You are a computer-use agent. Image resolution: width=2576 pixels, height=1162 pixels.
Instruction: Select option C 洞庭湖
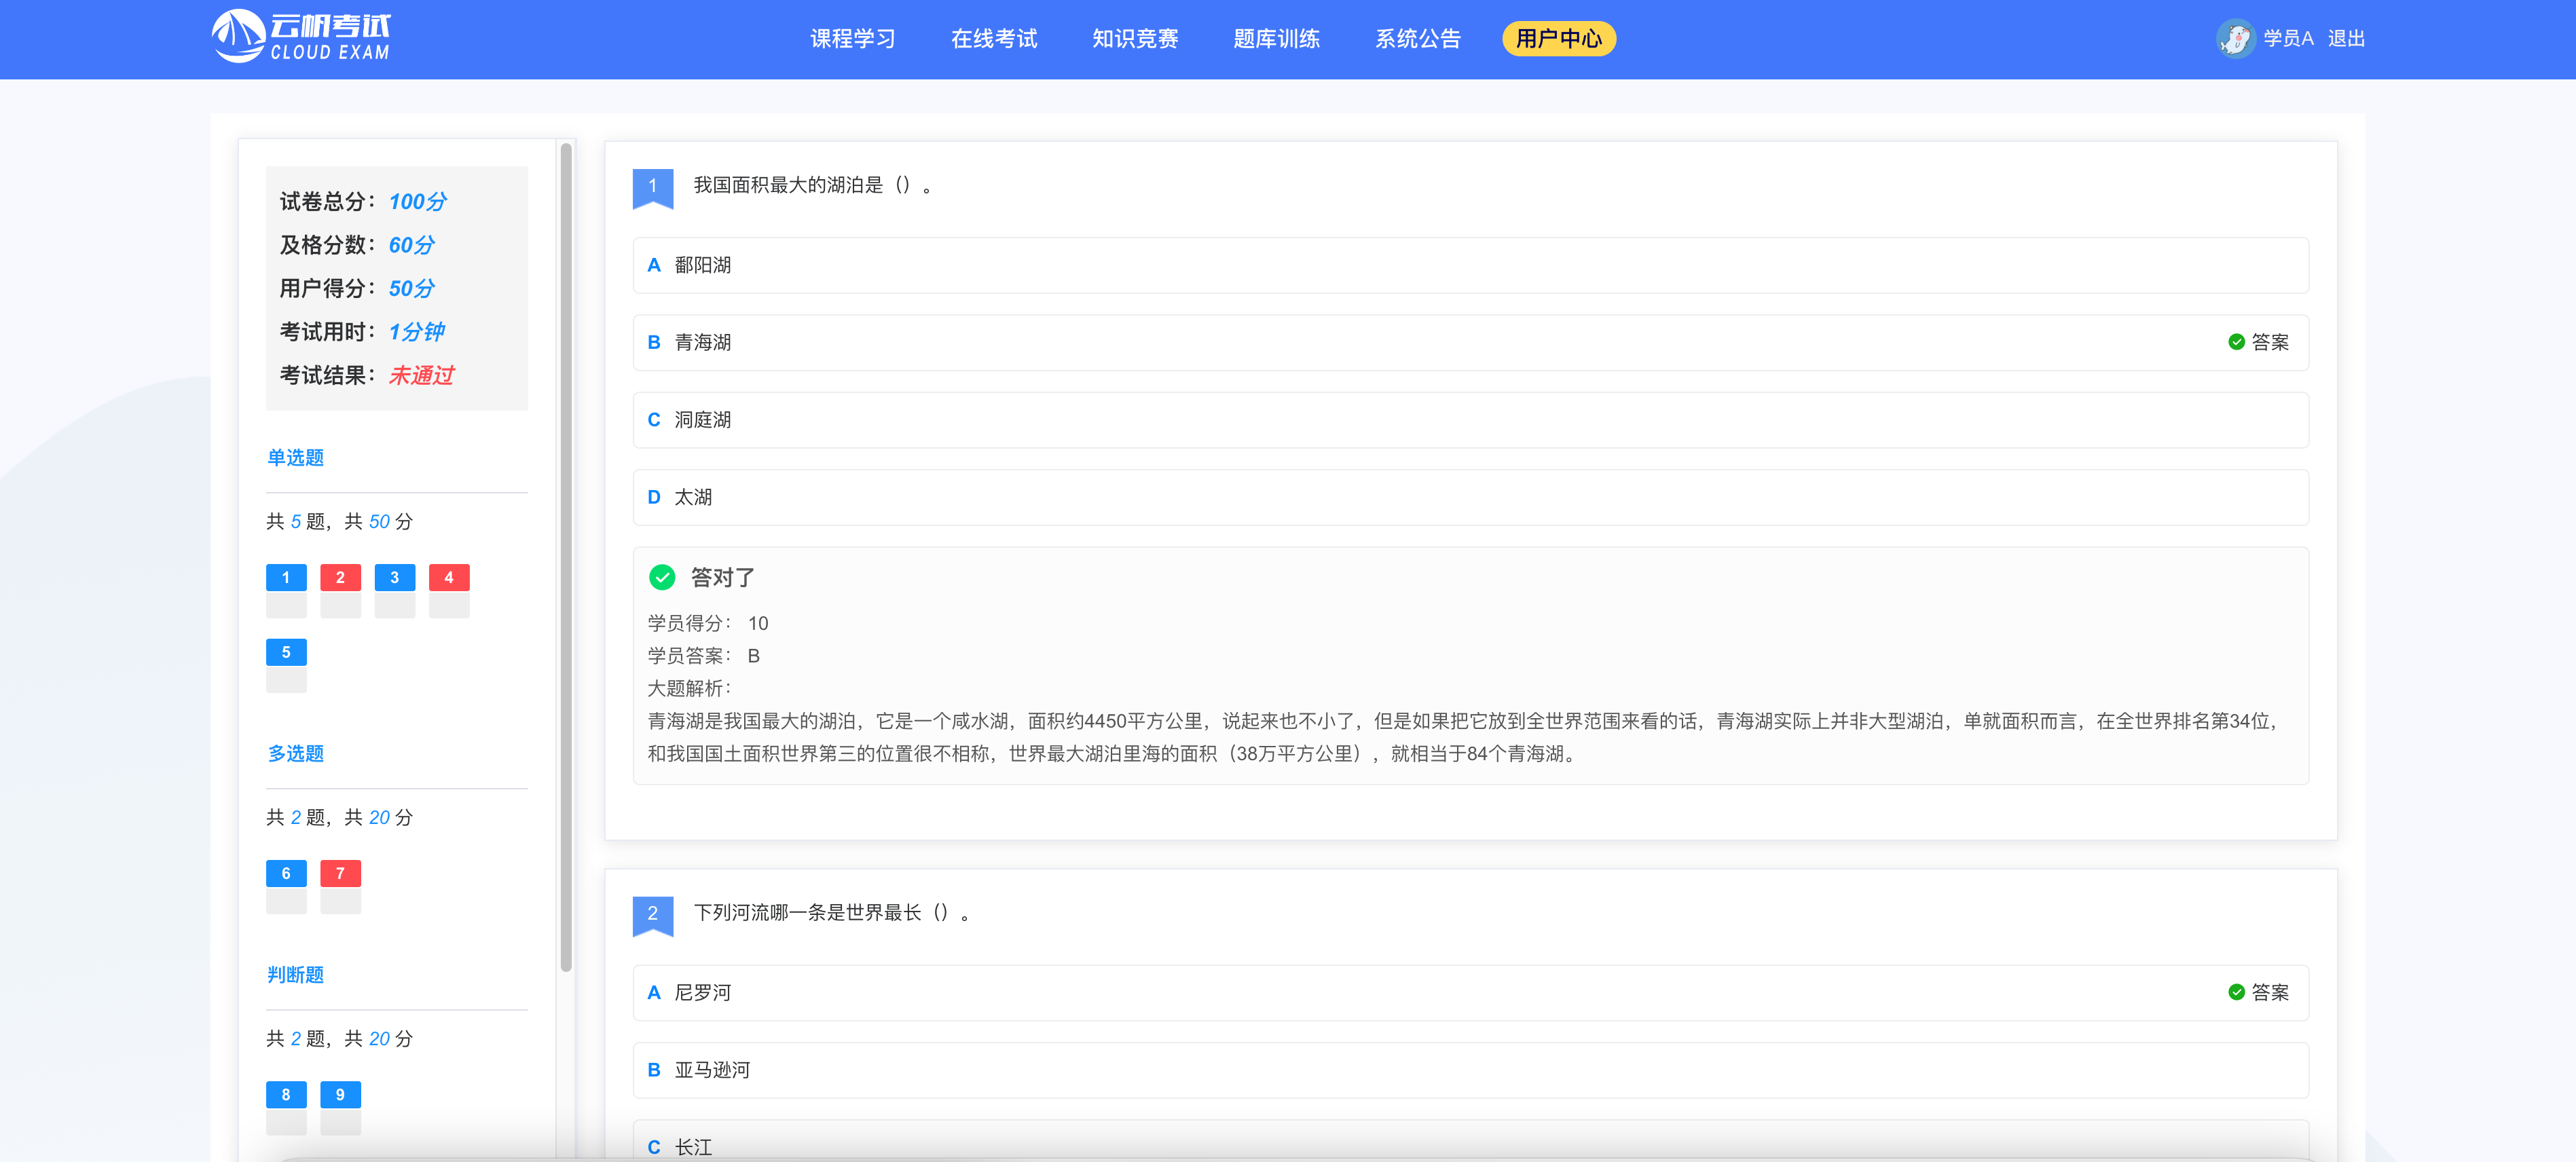[1470, 420]
